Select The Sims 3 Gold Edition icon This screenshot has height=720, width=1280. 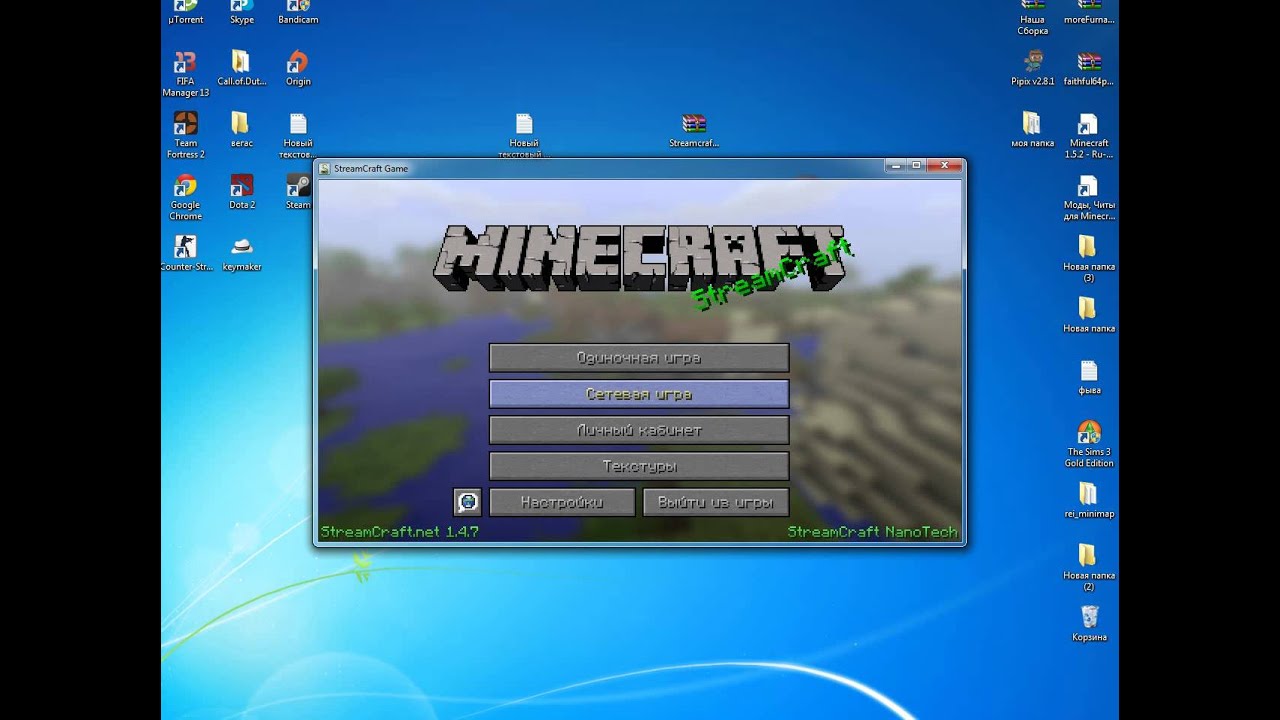(1089, 444)
